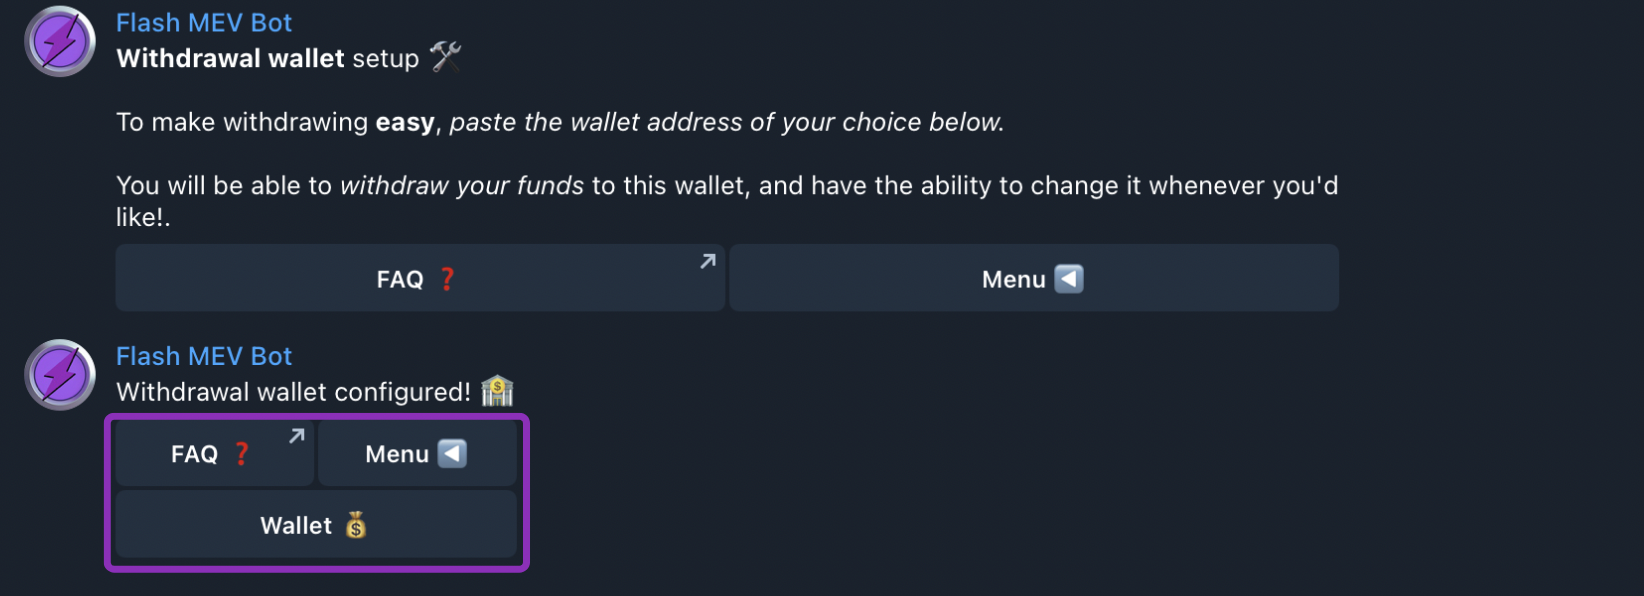1644x596 pixels.
Task: Click the back-arrow icon on the small Menu button
Action: [x=452, y=454]
